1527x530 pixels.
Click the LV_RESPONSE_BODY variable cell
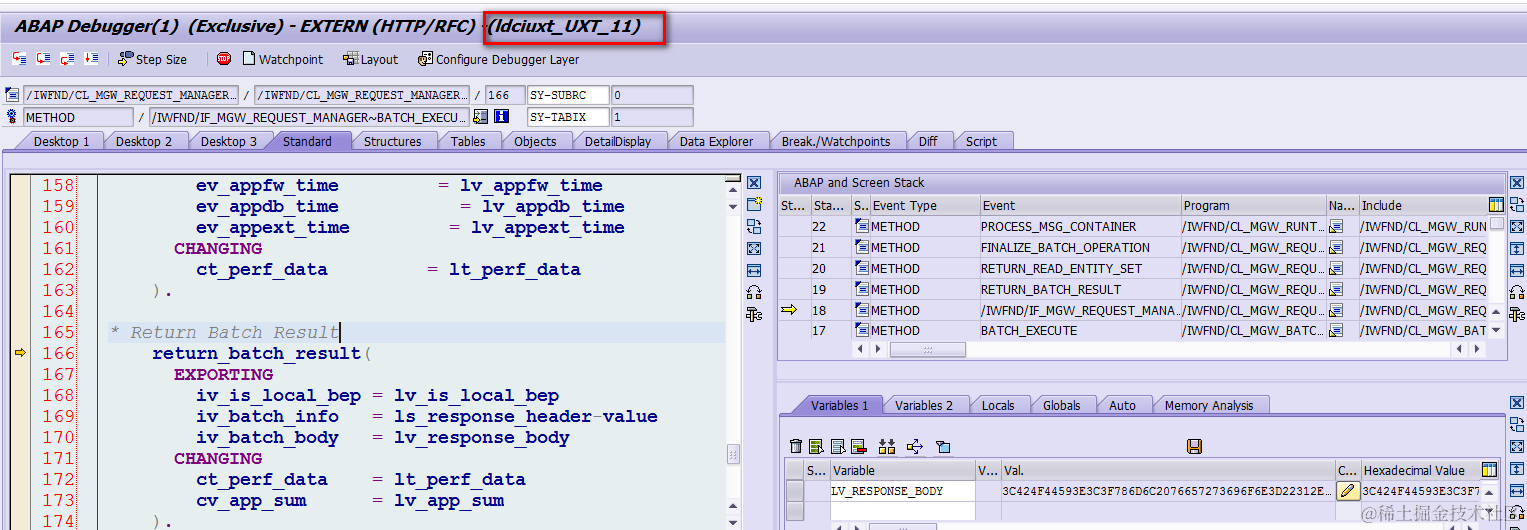point(902,491)
